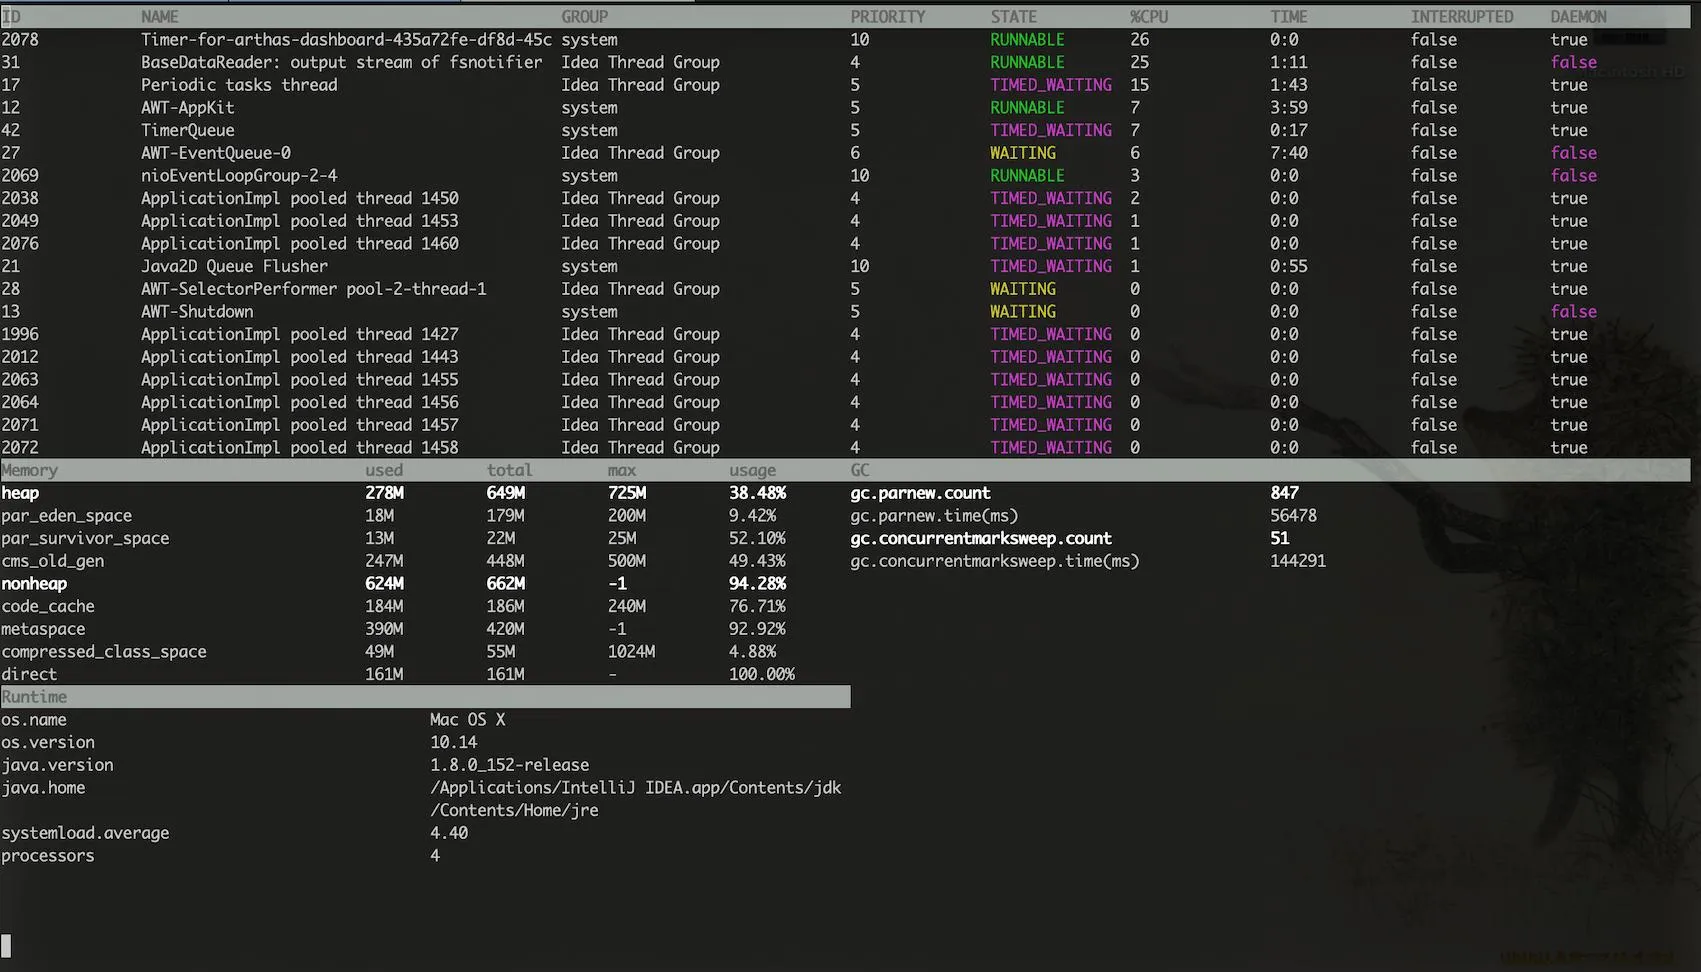
Task: Click WAITING state of AWT-EventQueue-0 row
Action: (1023, 153)
